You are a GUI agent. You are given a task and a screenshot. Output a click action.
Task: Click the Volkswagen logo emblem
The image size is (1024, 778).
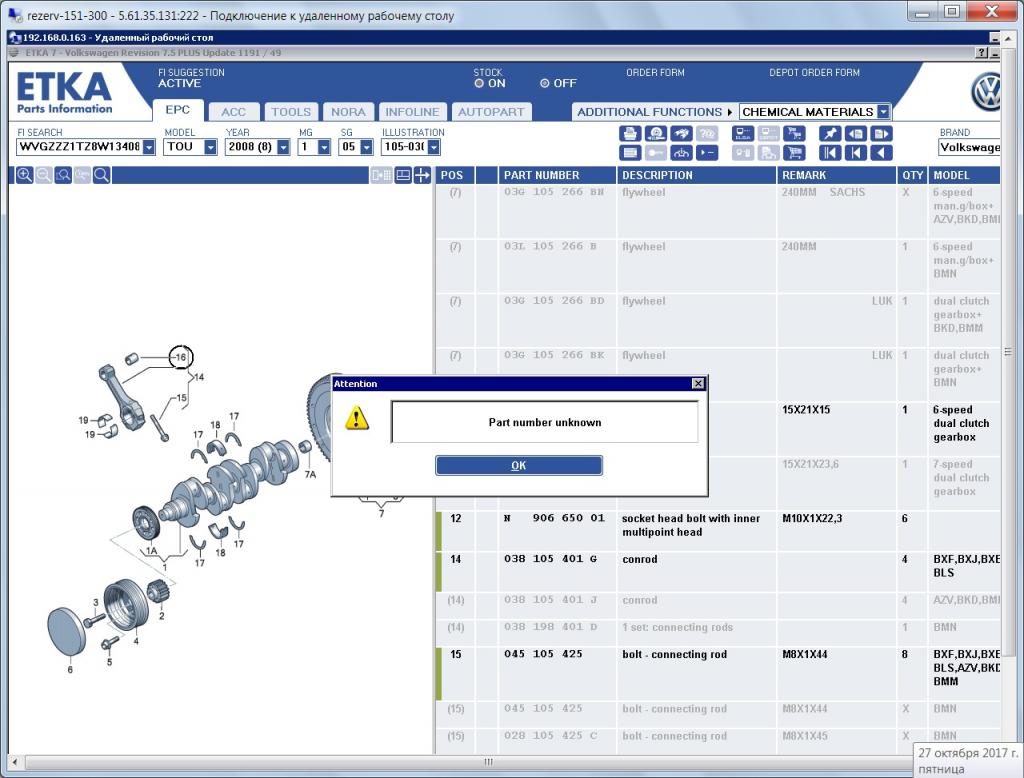click(x=987, y=92)
